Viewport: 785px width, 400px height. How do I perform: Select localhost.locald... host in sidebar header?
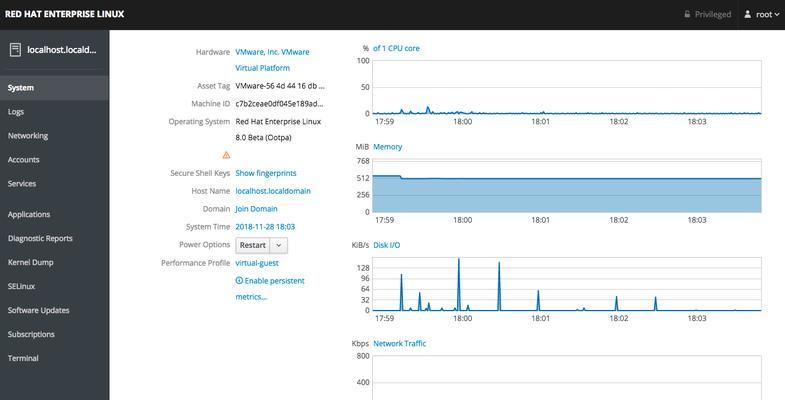(x=54, y=50)
